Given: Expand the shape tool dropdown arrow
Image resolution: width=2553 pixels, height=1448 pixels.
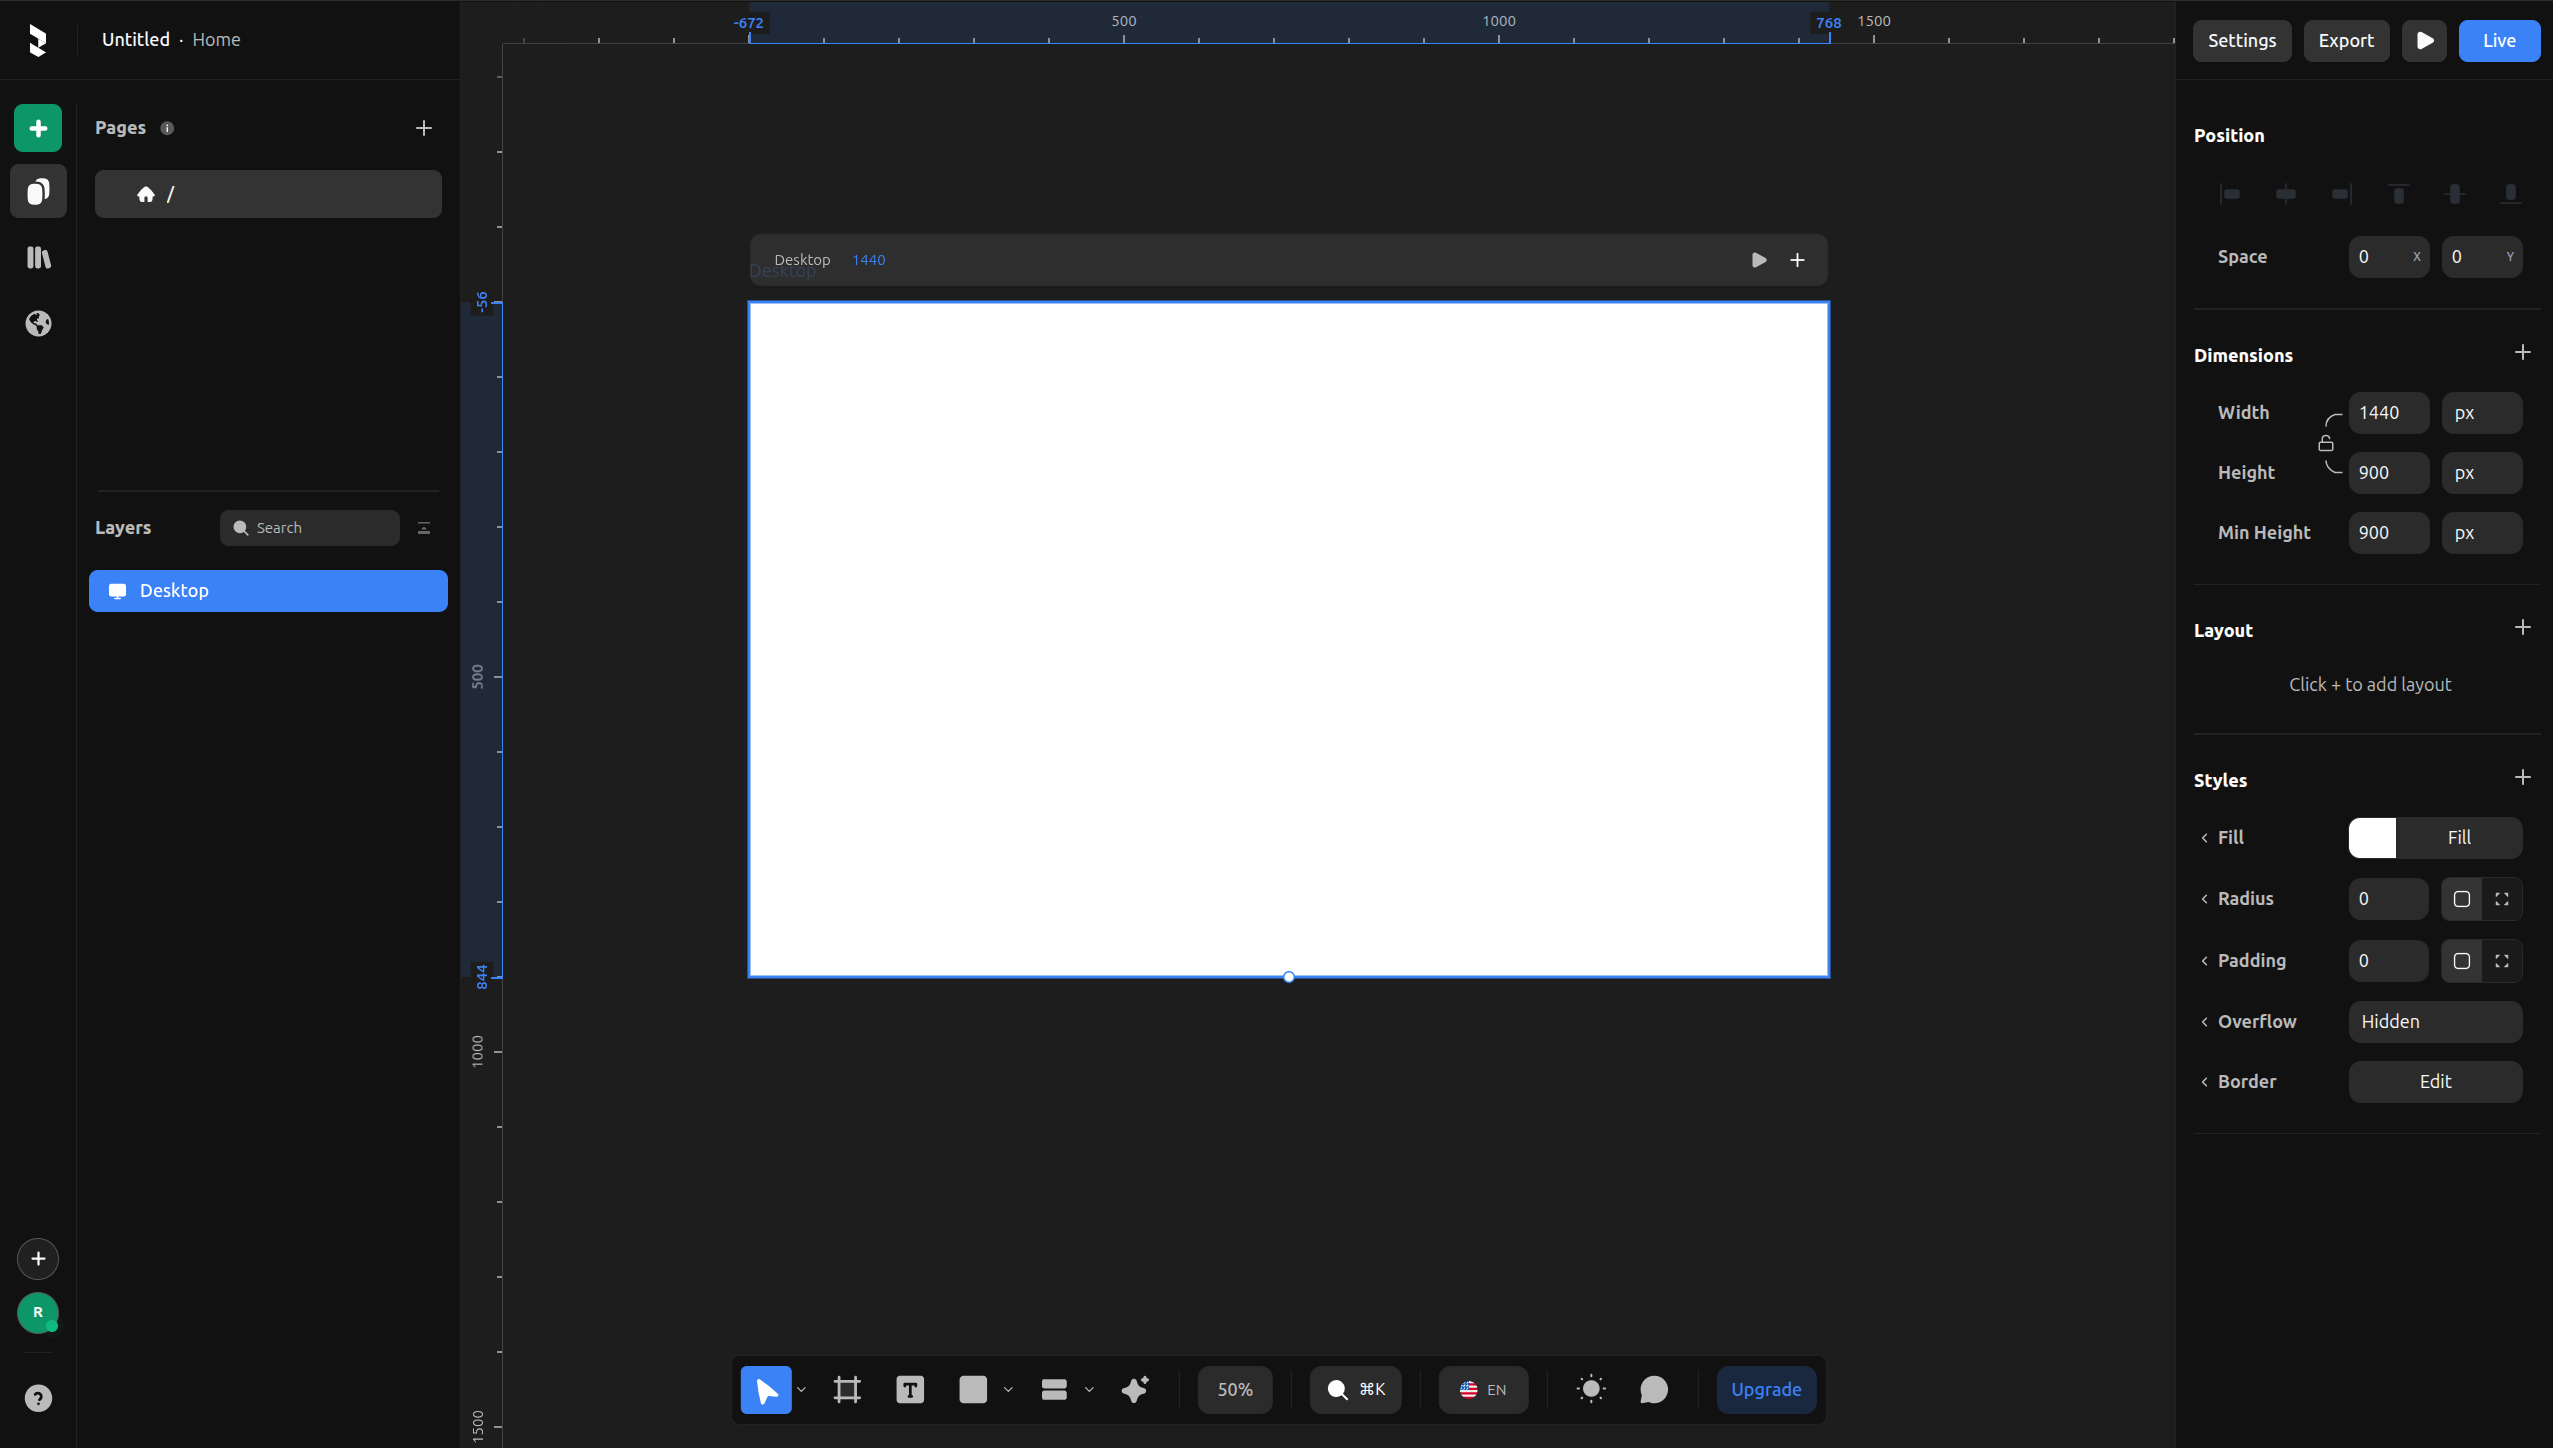Looking at the screenshot, I should [x=1008, y=1389].
